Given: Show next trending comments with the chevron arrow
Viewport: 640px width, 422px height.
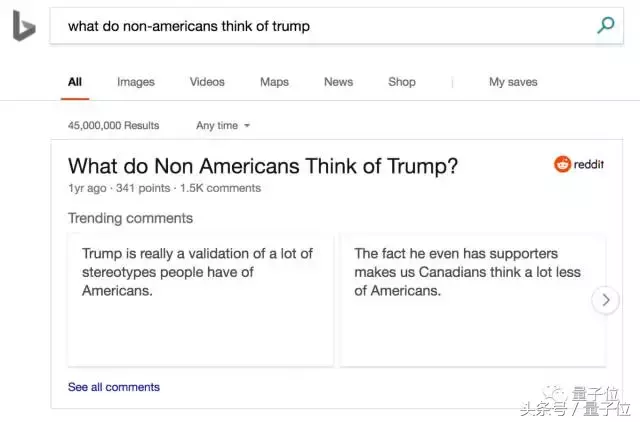Looking at the screenshot, I should (x=606, y=300).
